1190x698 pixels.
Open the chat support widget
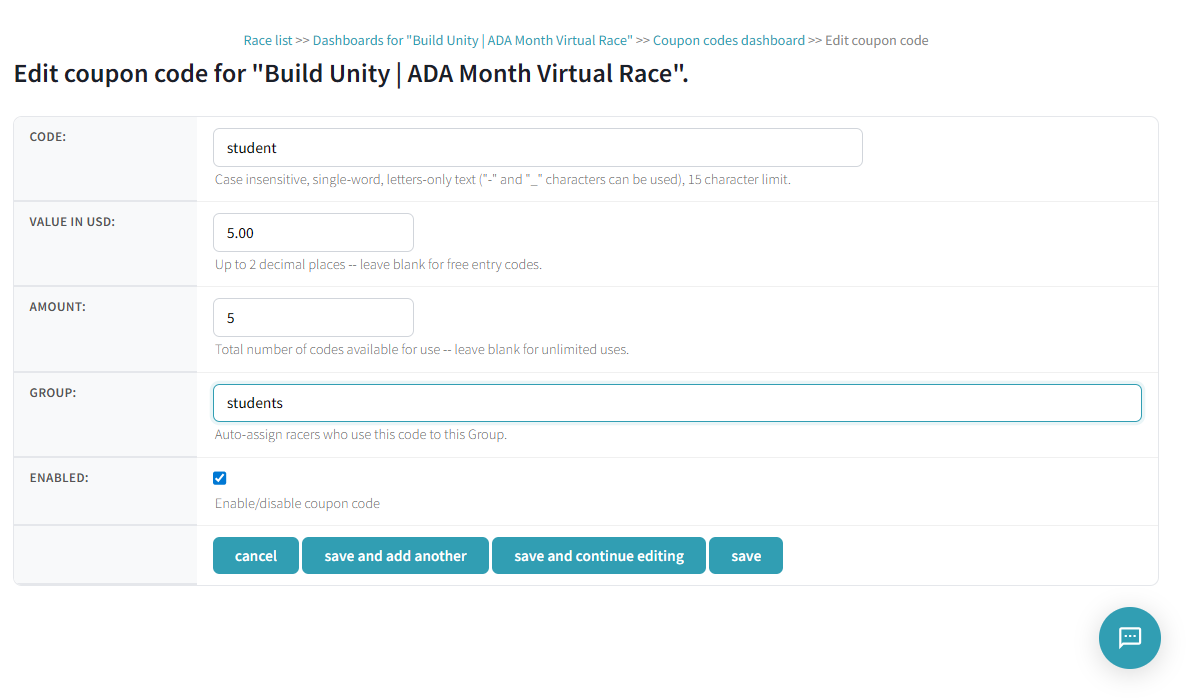click(1129, 637)
